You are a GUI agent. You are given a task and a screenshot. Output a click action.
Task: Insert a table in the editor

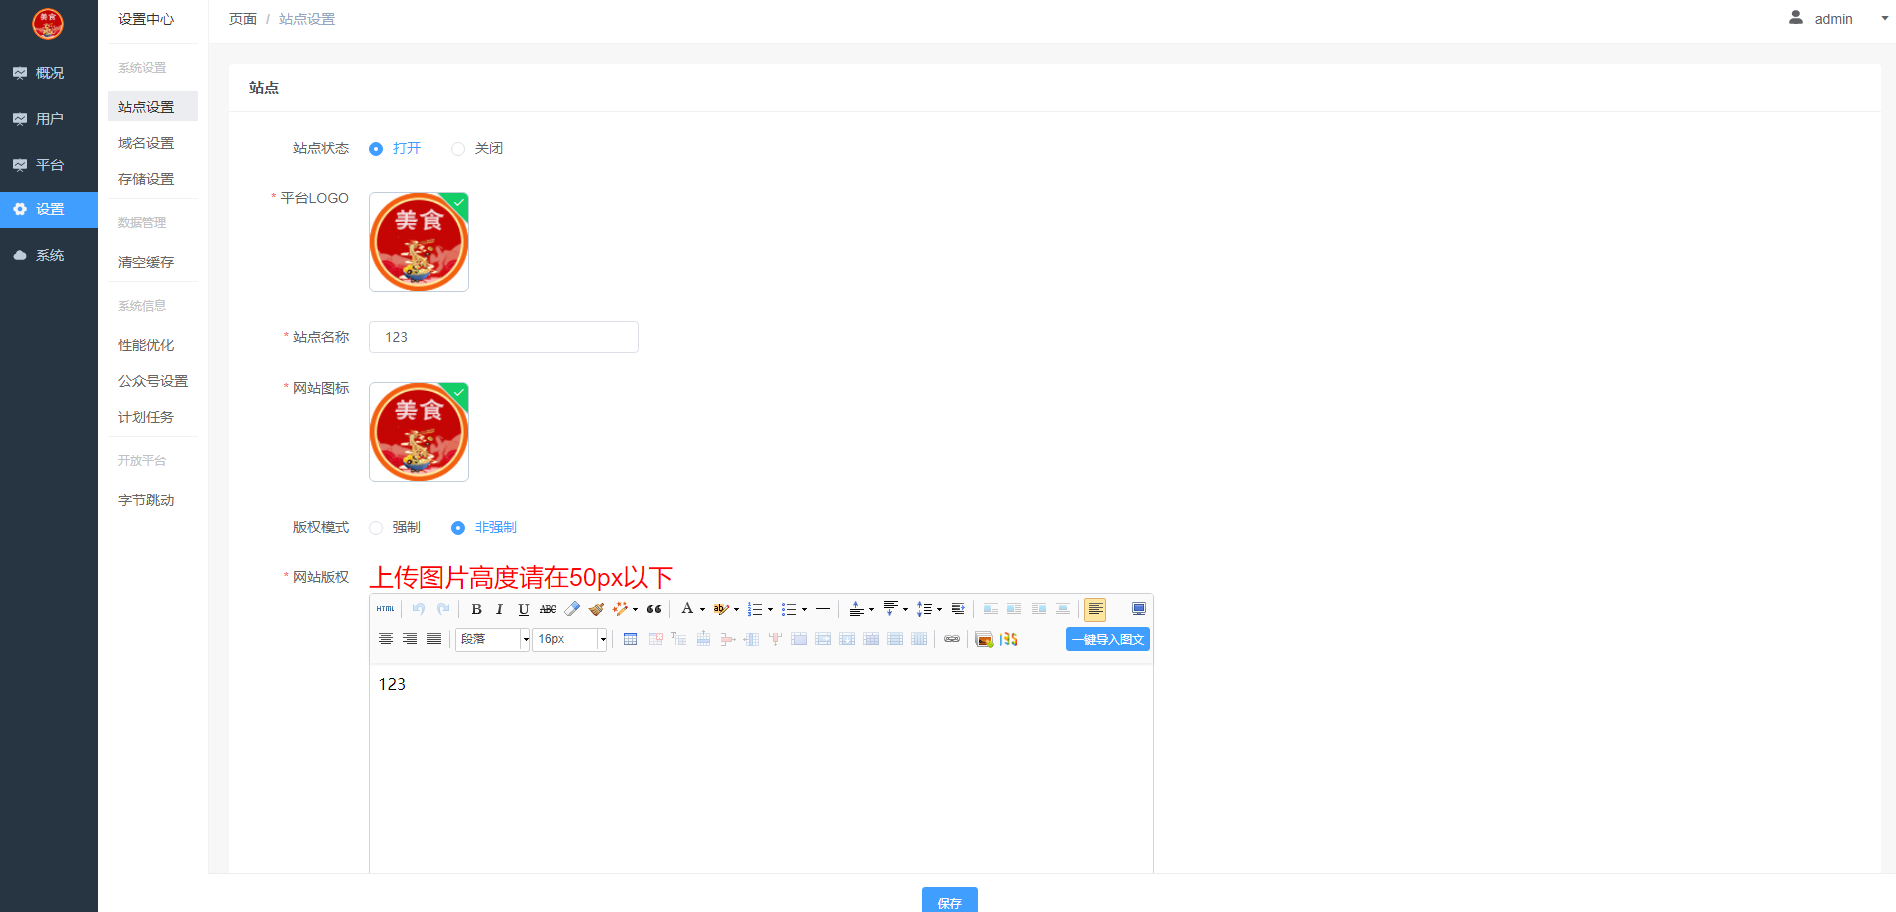(x=630, y=639)
